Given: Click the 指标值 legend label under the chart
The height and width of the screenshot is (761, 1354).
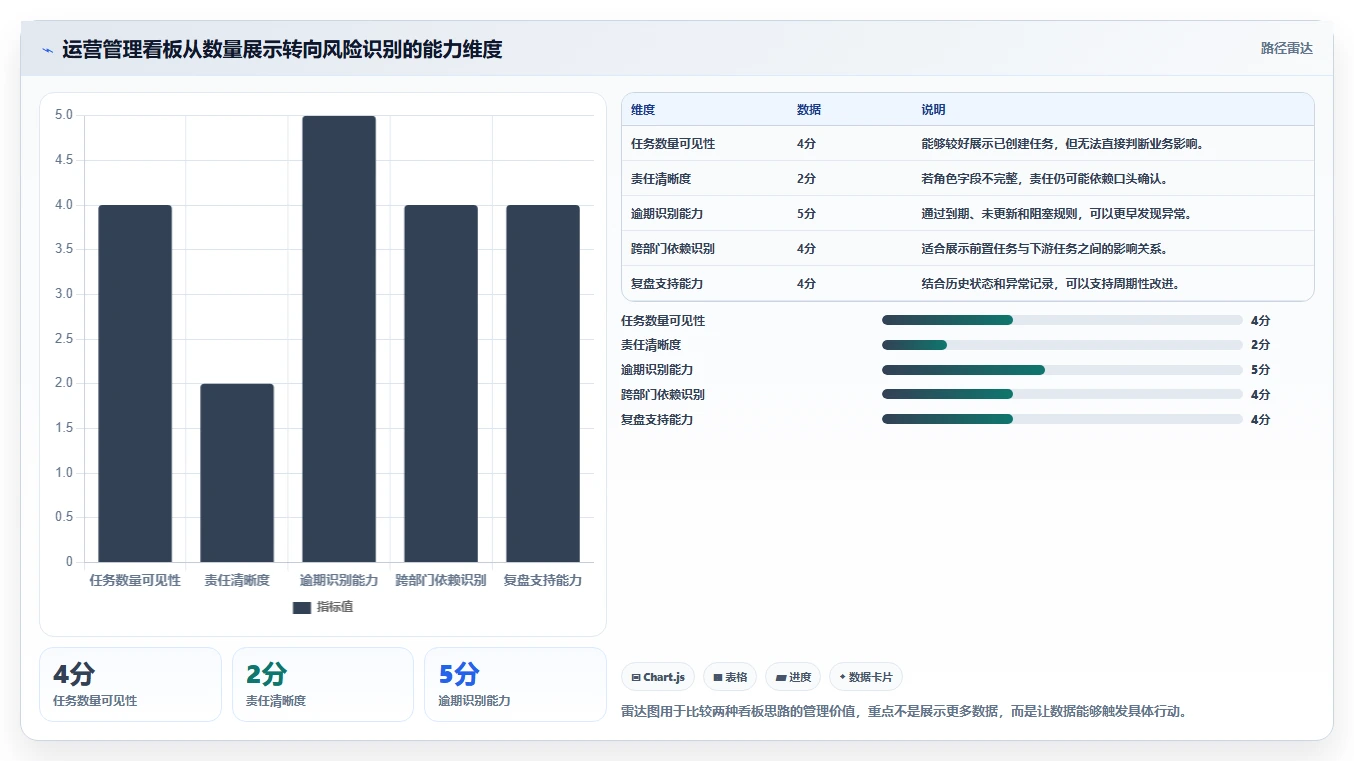Looking at the screenshot, I should (335, 607).
